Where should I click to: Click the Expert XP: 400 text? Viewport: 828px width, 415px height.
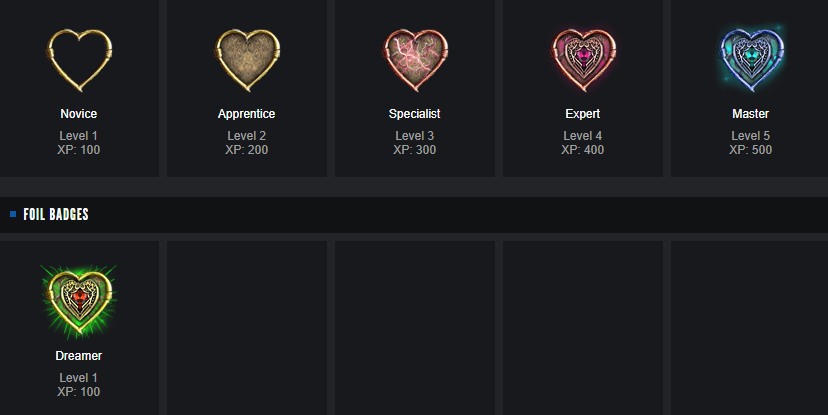[x=583, y=150]
